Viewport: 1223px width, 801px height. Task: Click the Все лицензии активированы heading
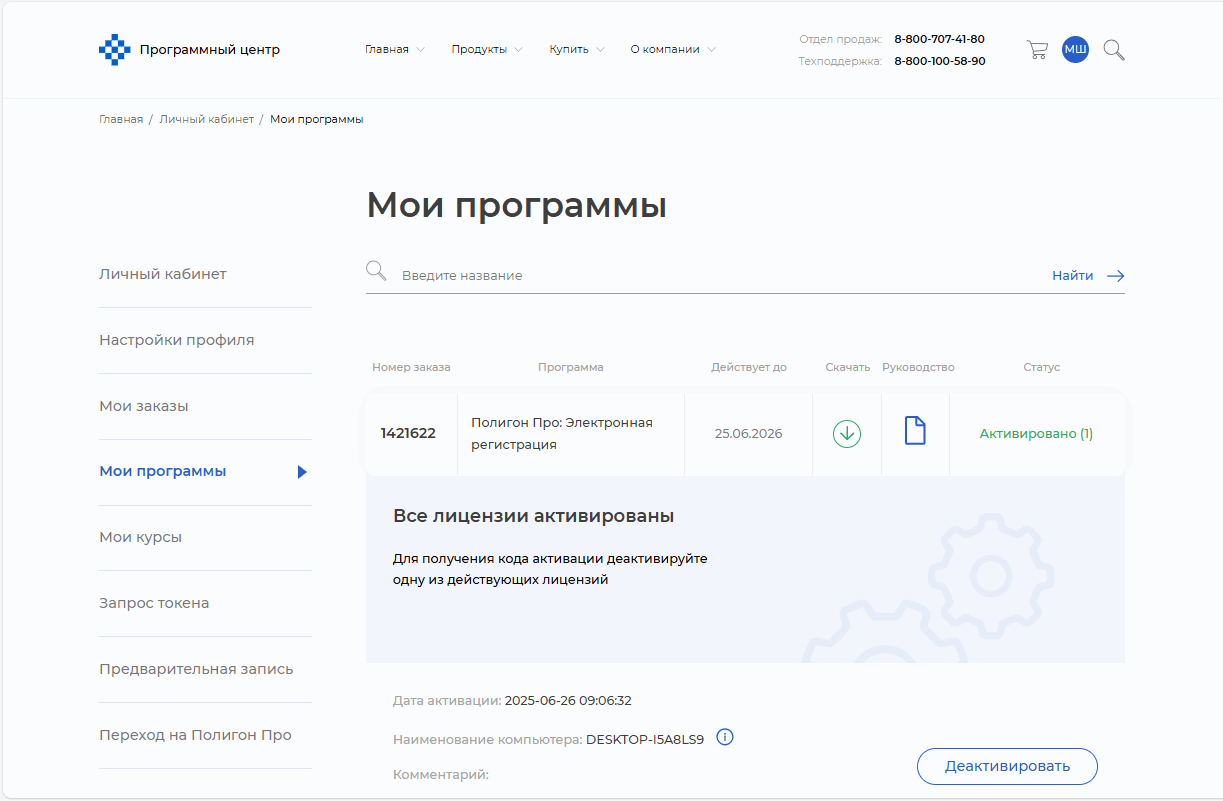tap(534, 516)
